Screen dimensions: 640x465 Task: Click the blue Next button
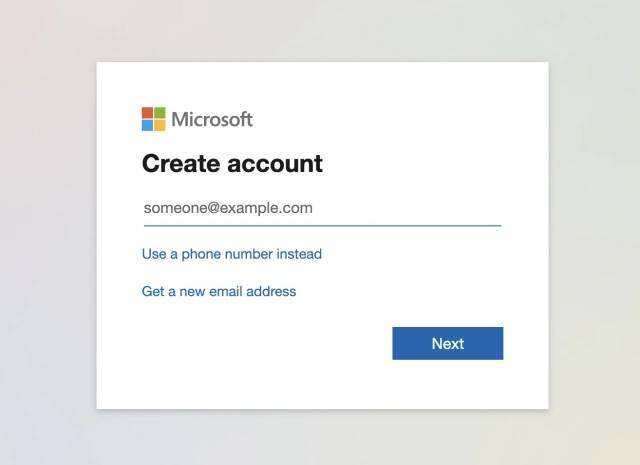tap(448, 343)
